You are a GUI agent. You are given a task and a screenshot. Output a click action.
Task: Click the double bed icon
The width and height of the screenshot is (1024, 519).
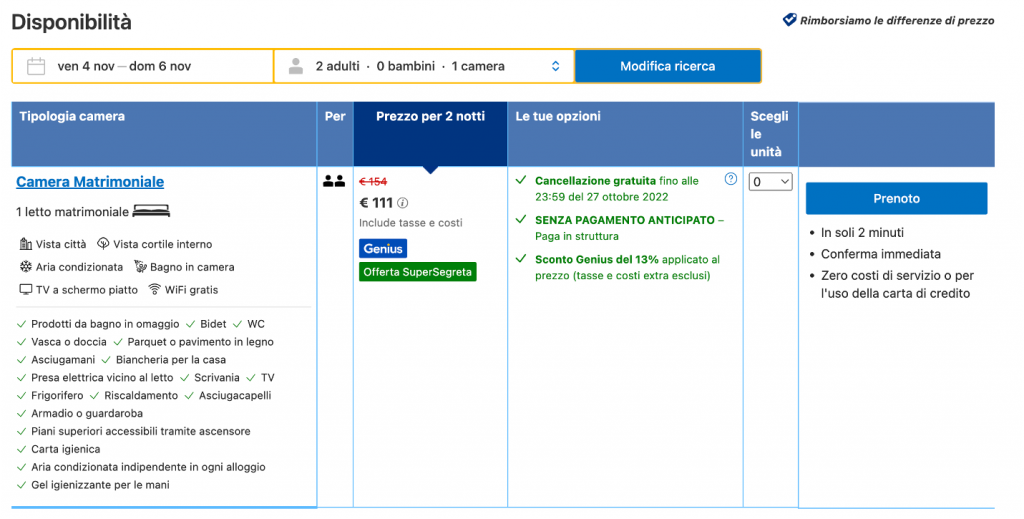tap(151, 212)
